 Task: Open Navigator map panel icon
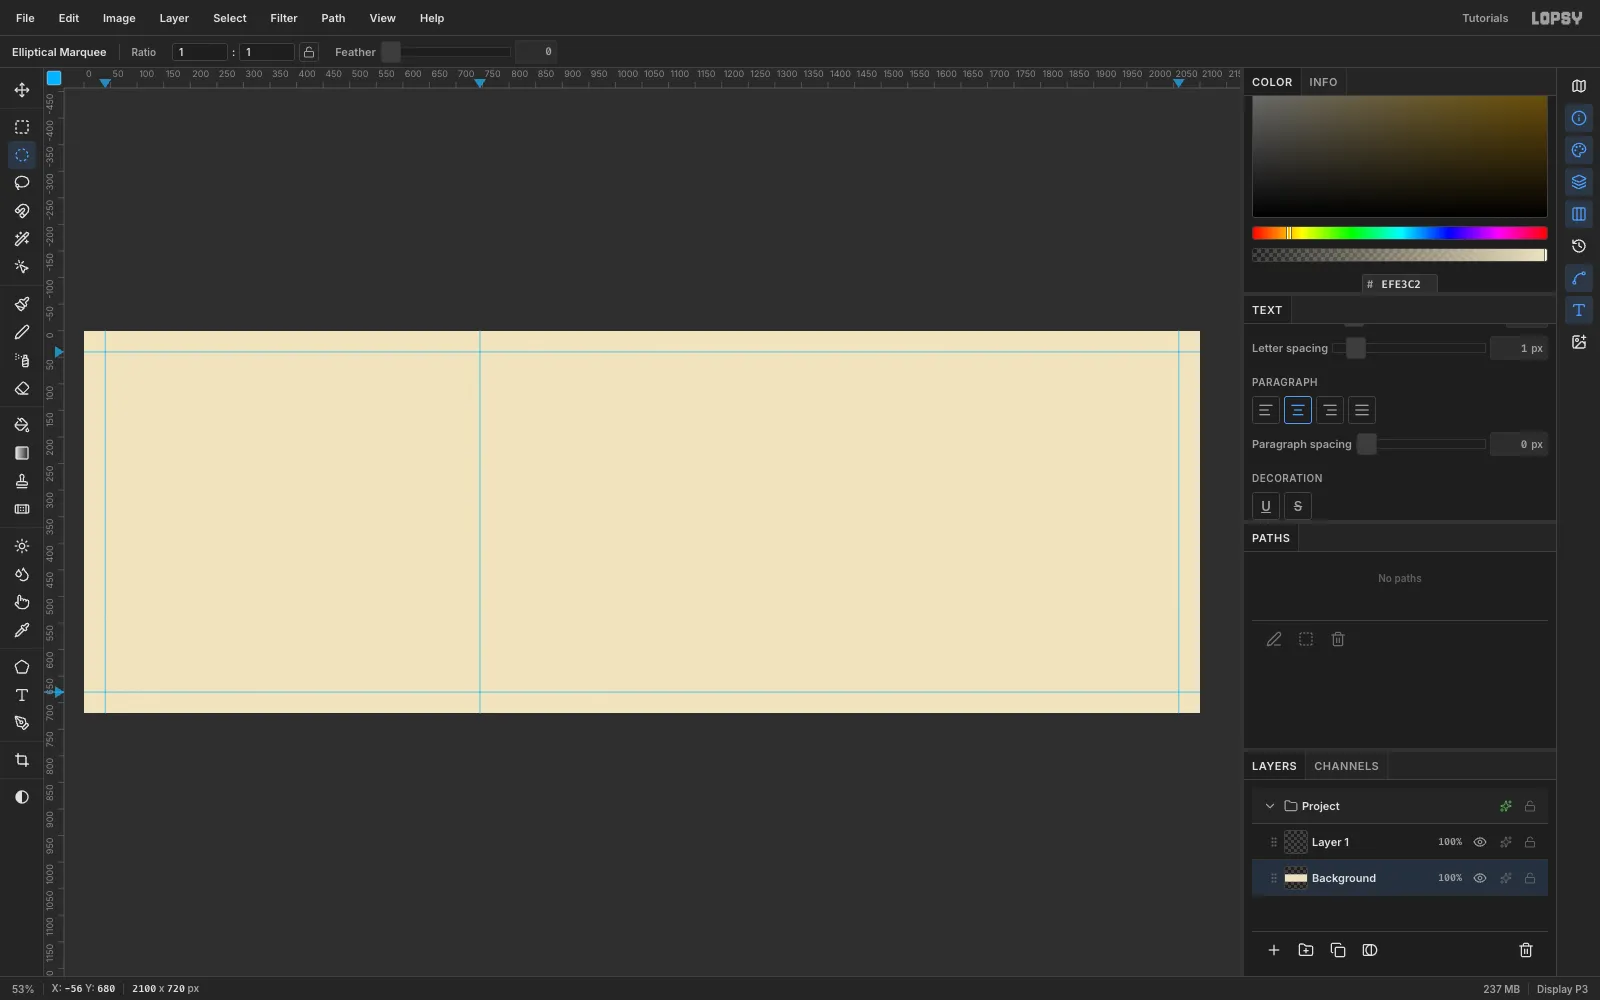(1578, 86)
